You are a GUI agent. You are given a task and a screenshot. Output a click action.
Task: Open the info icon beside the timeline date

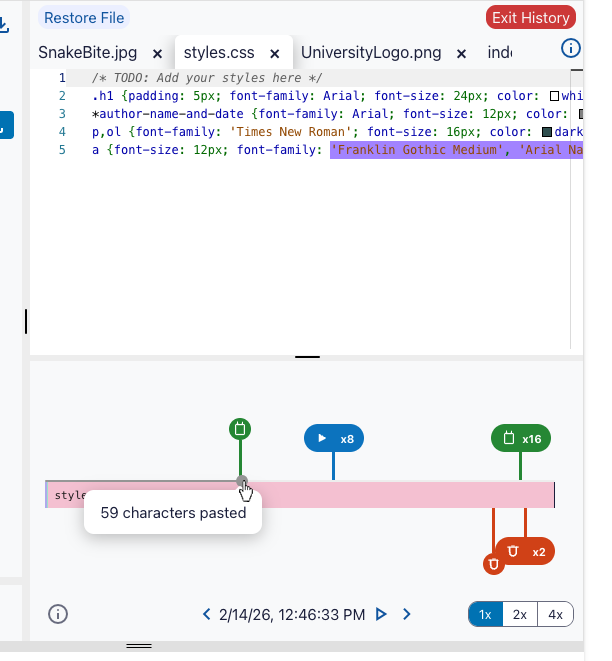pyautogui.click(x=58, y=614)
